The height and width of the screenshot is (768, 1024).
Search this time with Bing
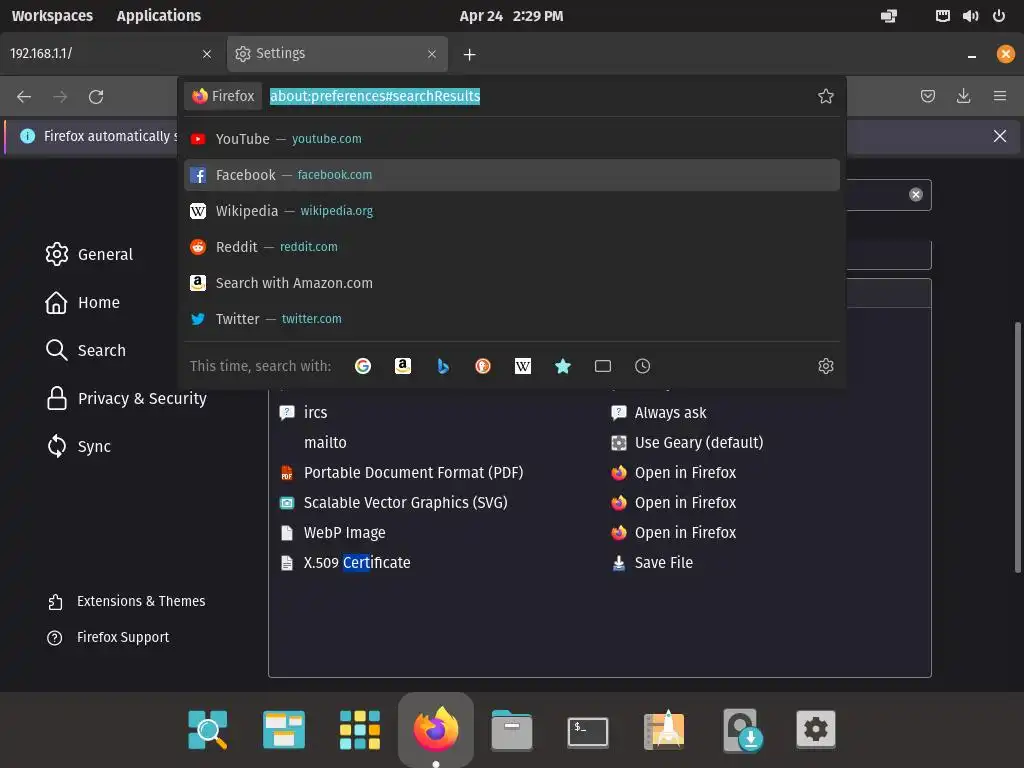443,366
